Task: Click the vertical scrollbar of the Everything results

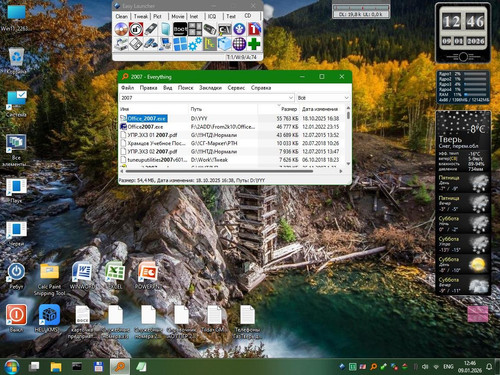Action: click(x=348, y=136)
